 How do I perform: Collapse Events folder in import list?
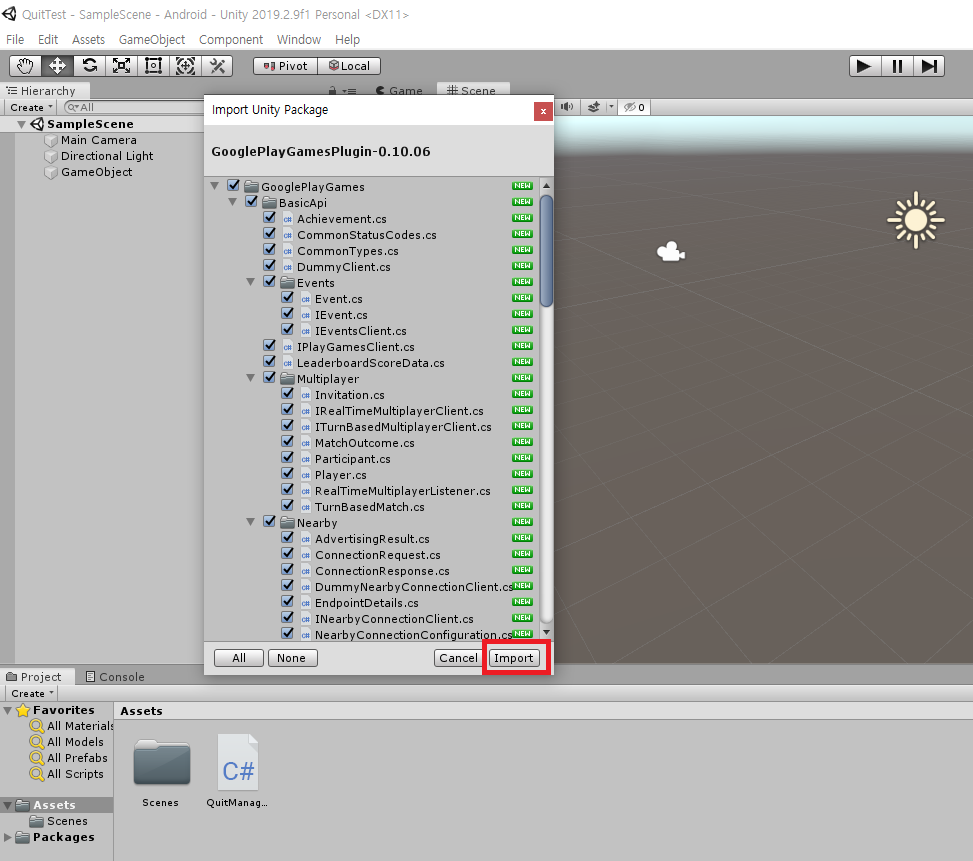[x=251, y=282]
